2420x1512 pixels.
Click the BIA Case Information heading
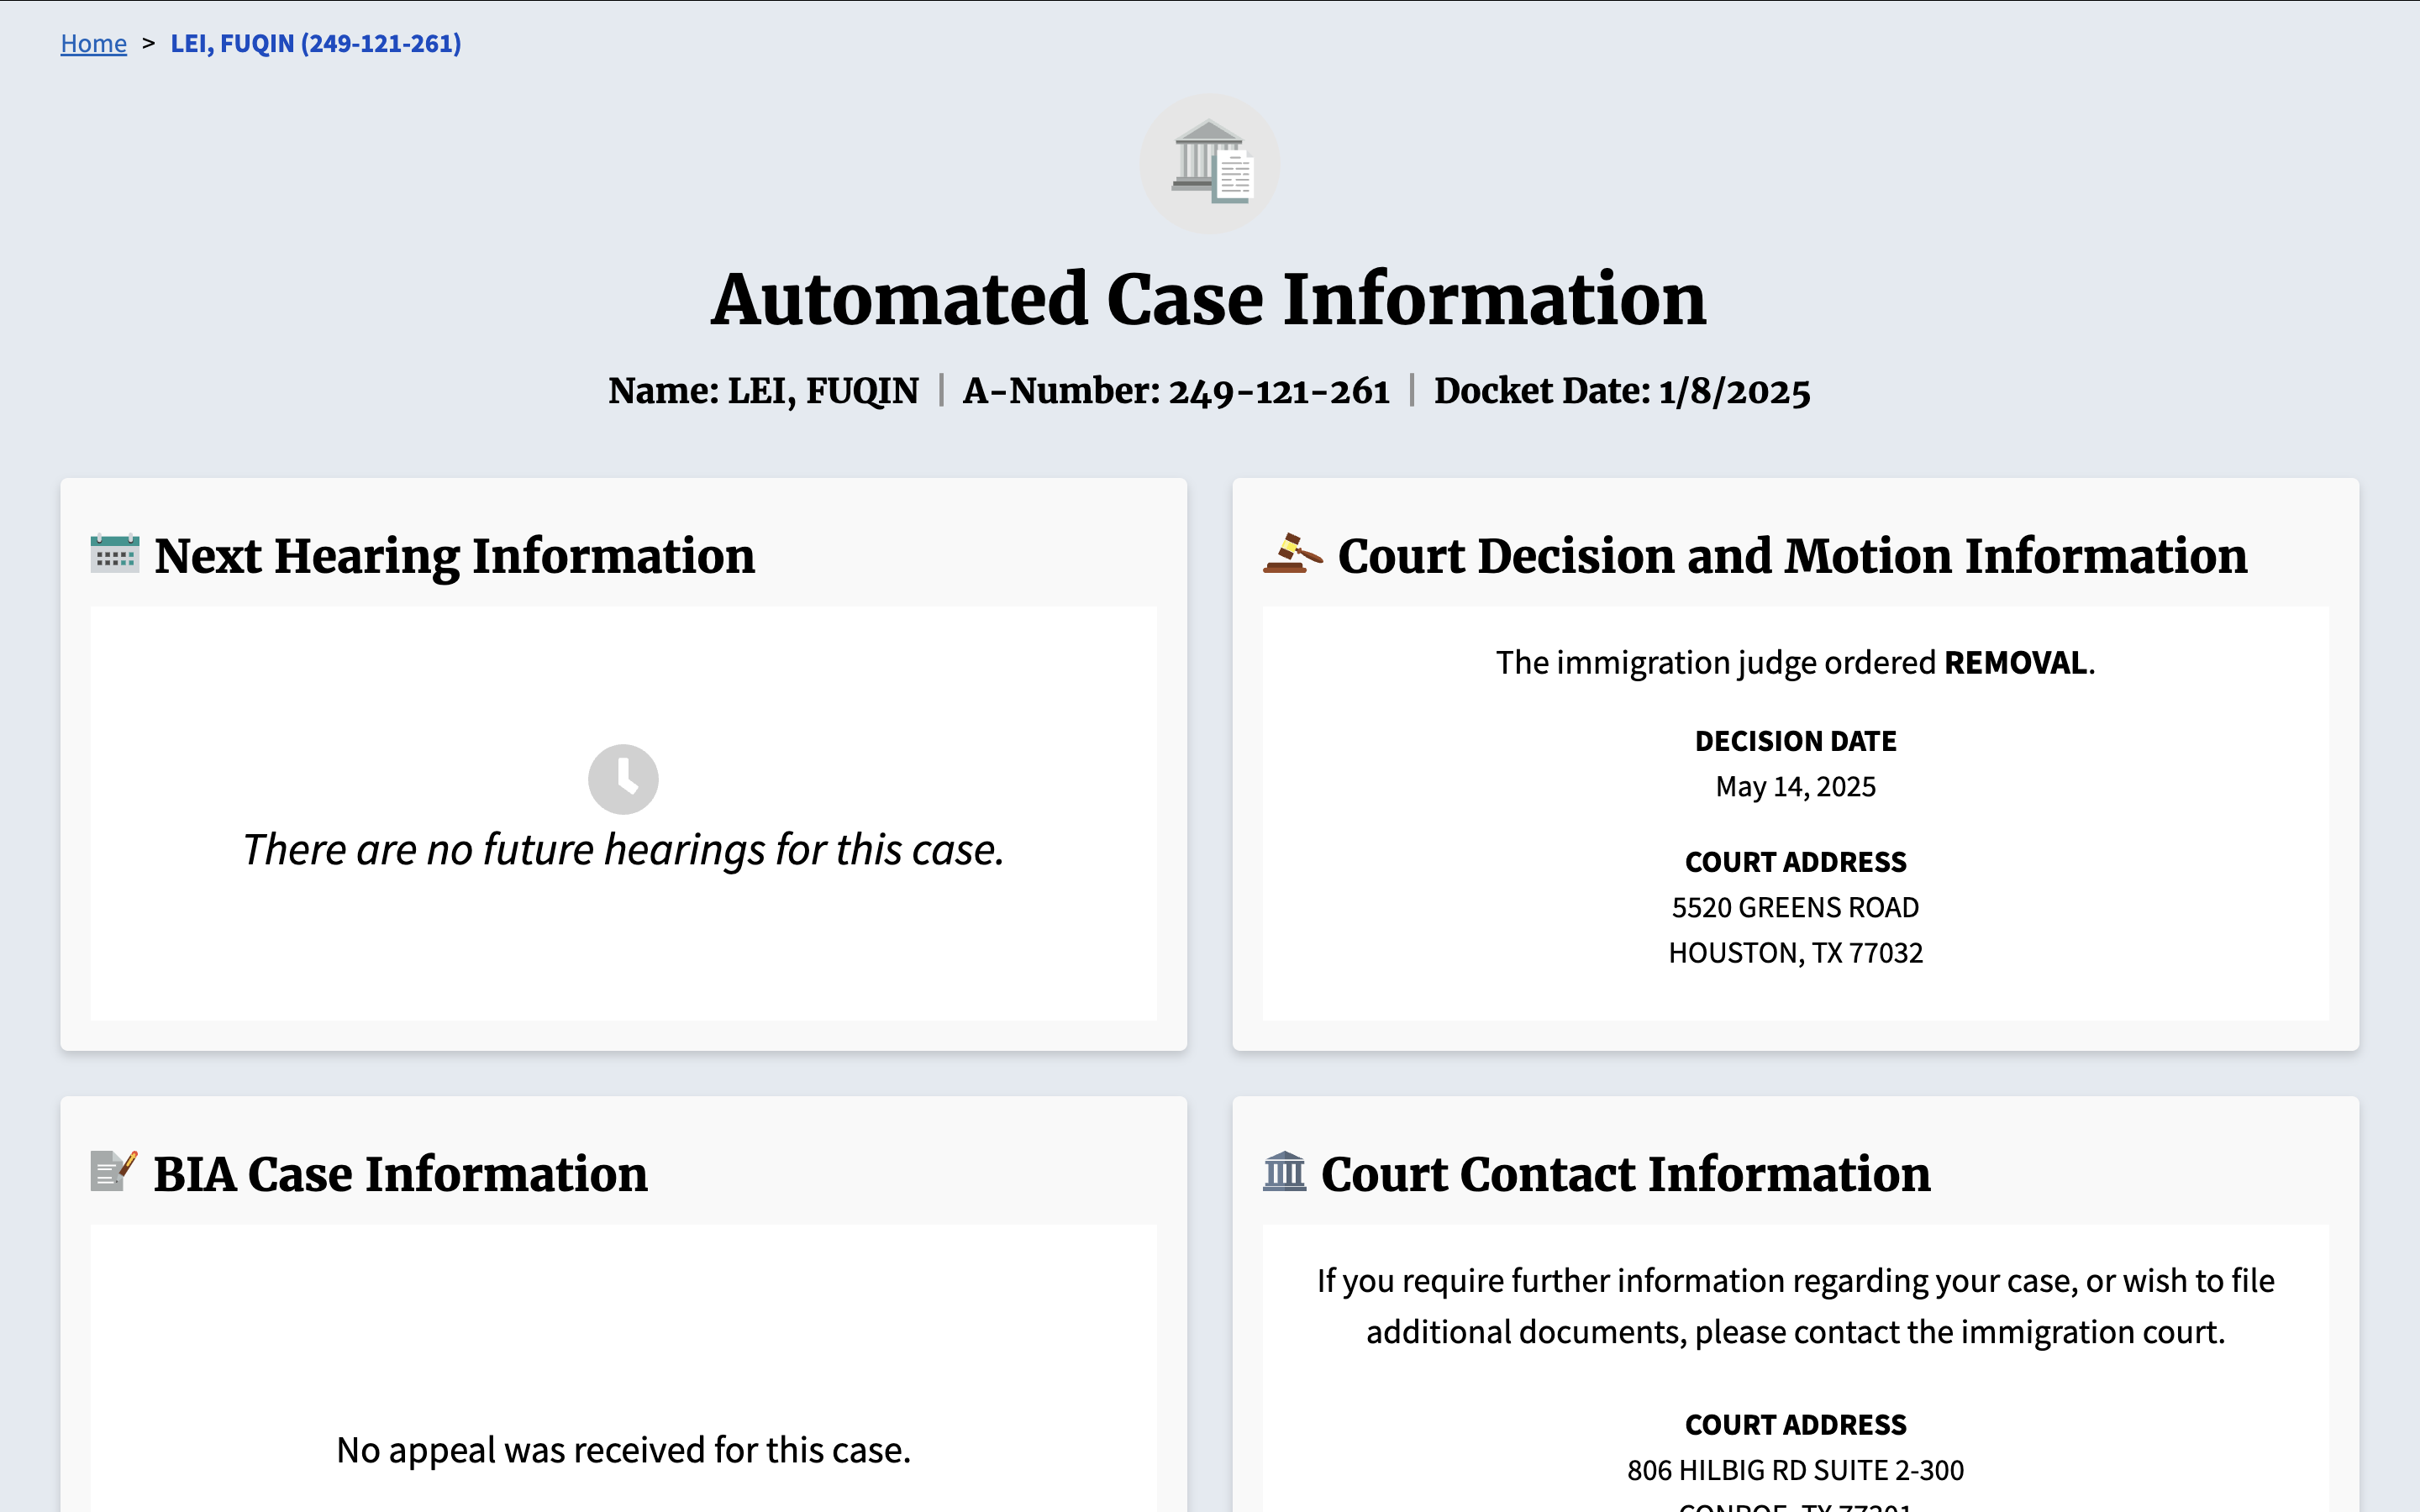tap(400, 1174)
